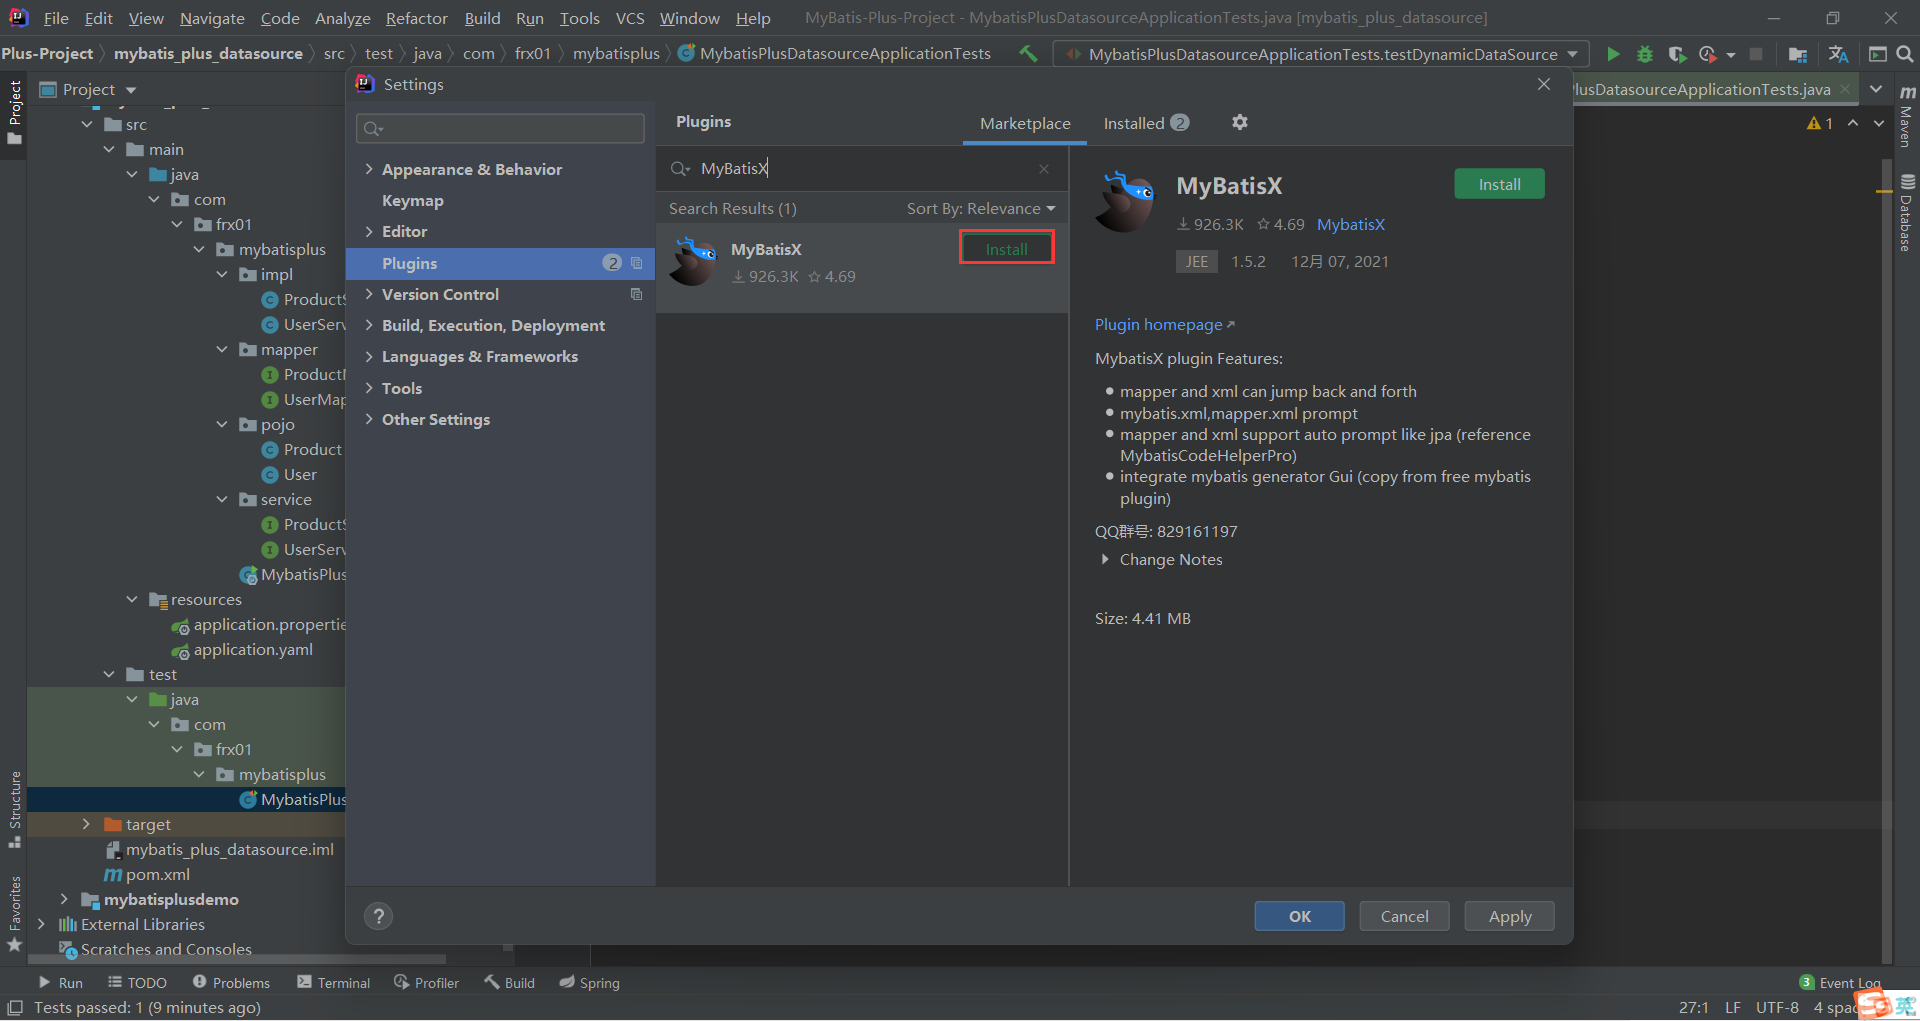Open the Event Log
Image resolution: width=1920 pixels, height=1021 pixels.
[x=1840, y=983]
